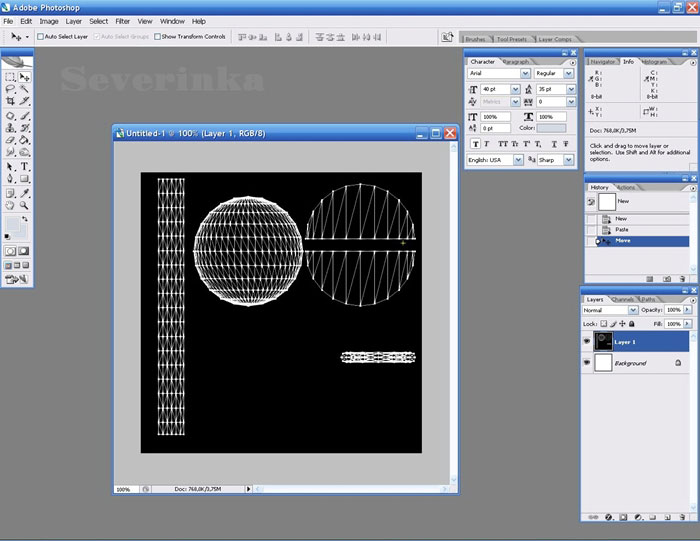
Task: Enable the Auto Select Layer checkbox
Action: 41,36
